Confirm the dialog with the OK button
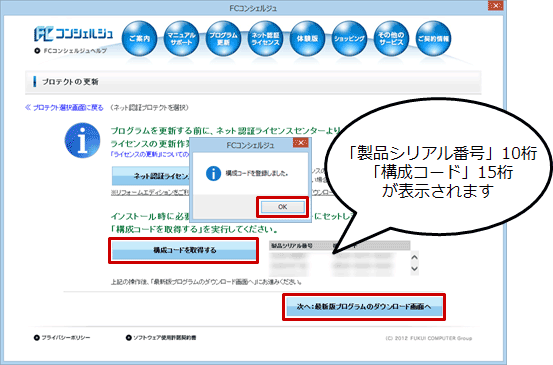The height and width of the screenshot is (365, 553). (x=282, y=207)
